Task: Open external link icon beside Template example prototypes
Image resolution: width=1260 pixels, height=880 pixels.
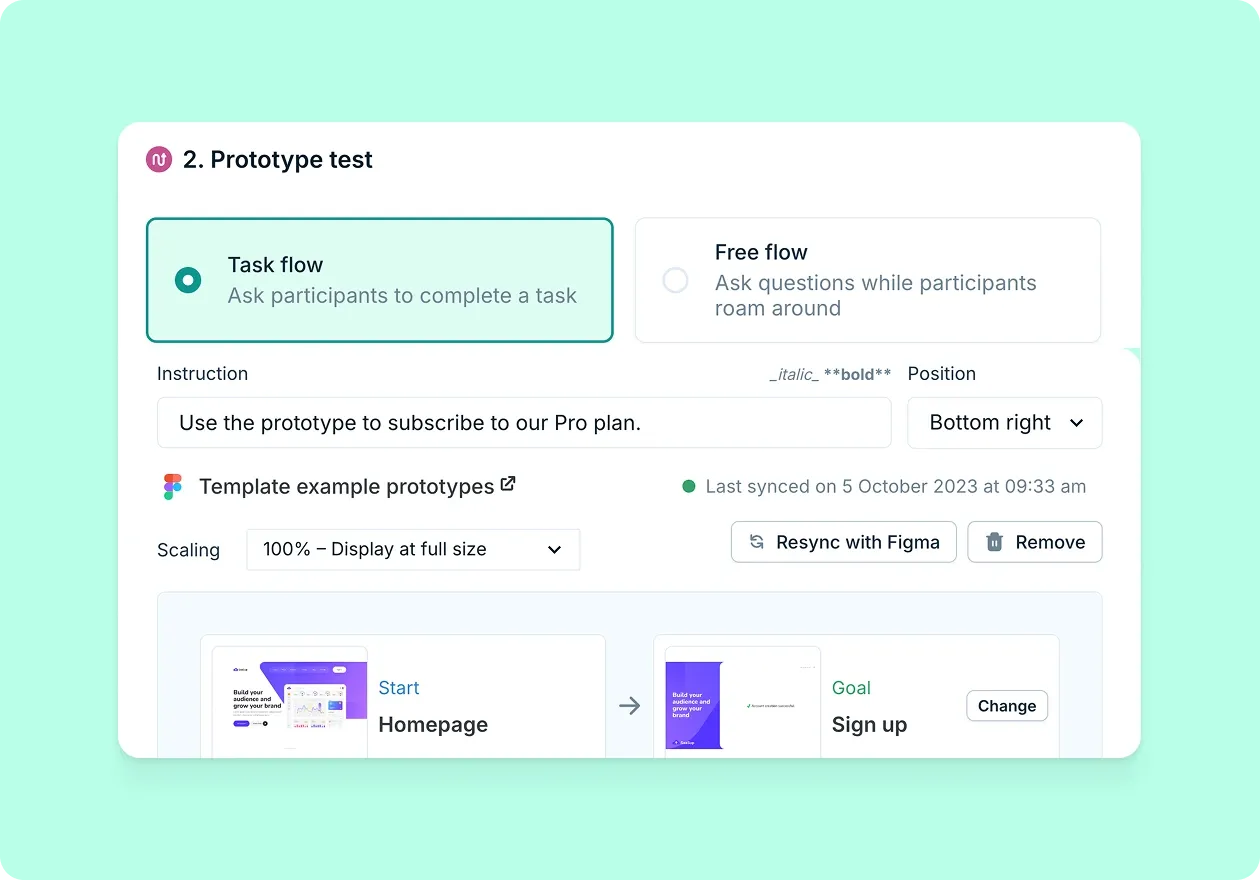Action: [508, 485]
